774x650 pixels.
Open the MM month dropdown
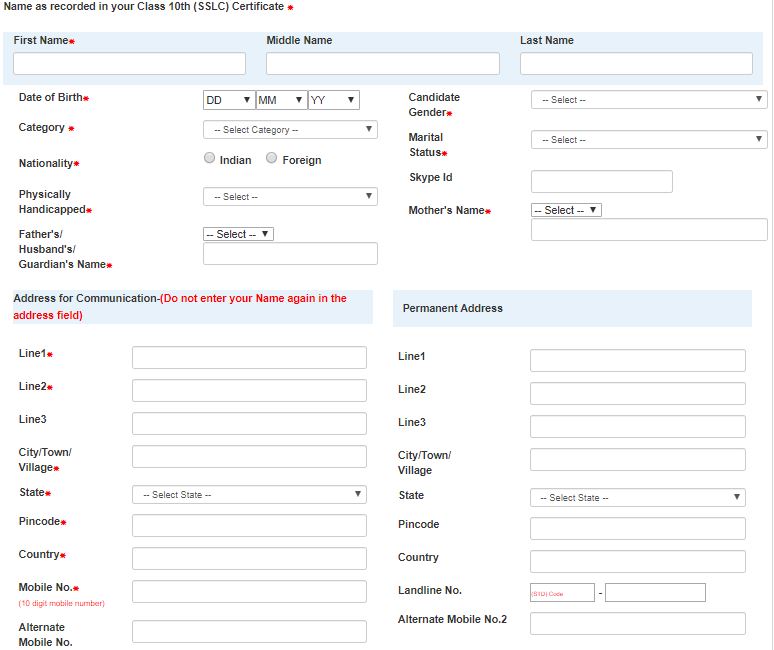click(280, 100)
